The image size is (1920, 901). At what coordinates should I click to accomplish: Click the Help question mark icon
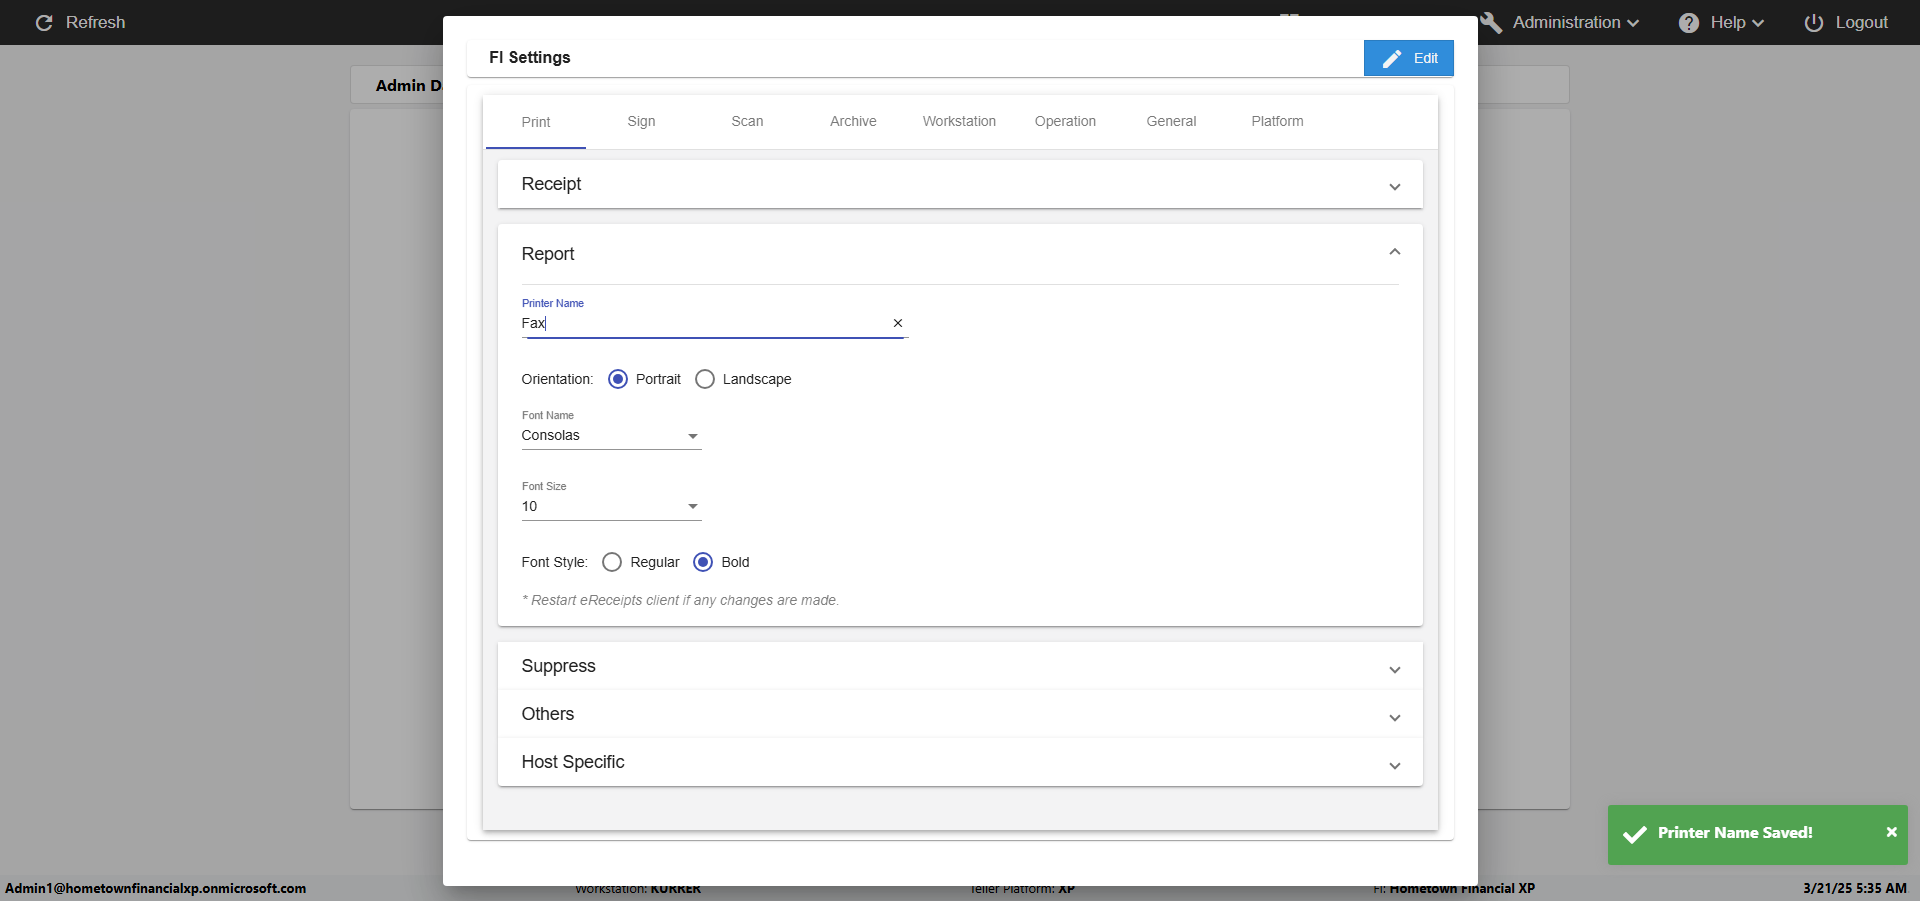pyautogui.click(x=1688, y=23)
